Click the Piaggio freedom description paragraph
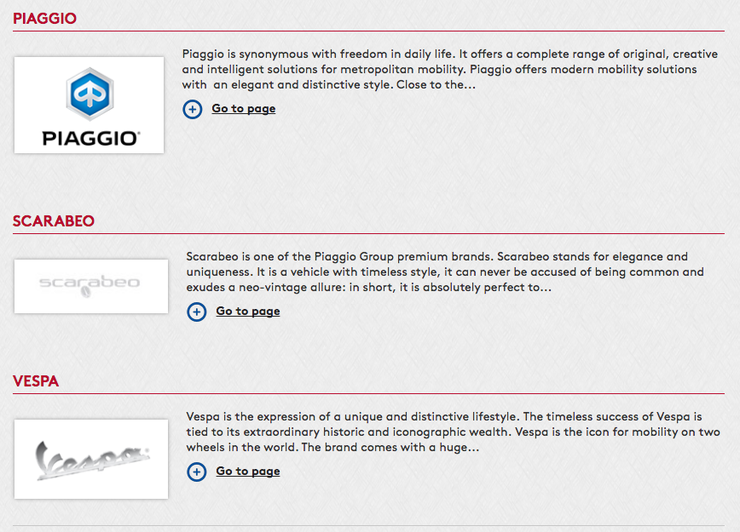 (x=450, y=69)
